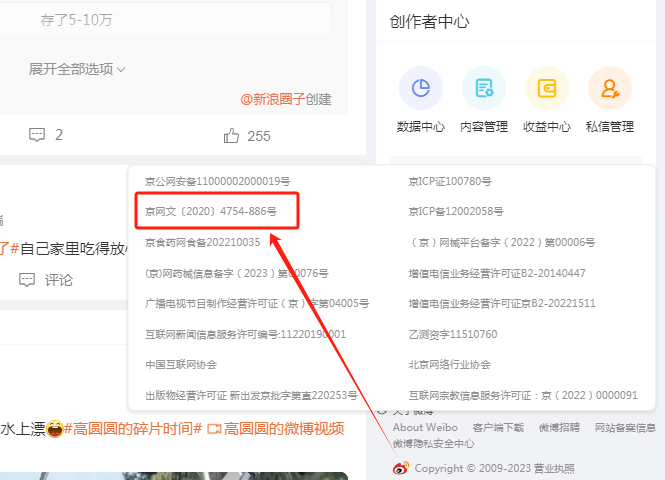Image resolution: width=665 pixels, height=480 pixels.
Task: Click (京)网药械信息备字（2023）entry
Action: coord(237,273)
